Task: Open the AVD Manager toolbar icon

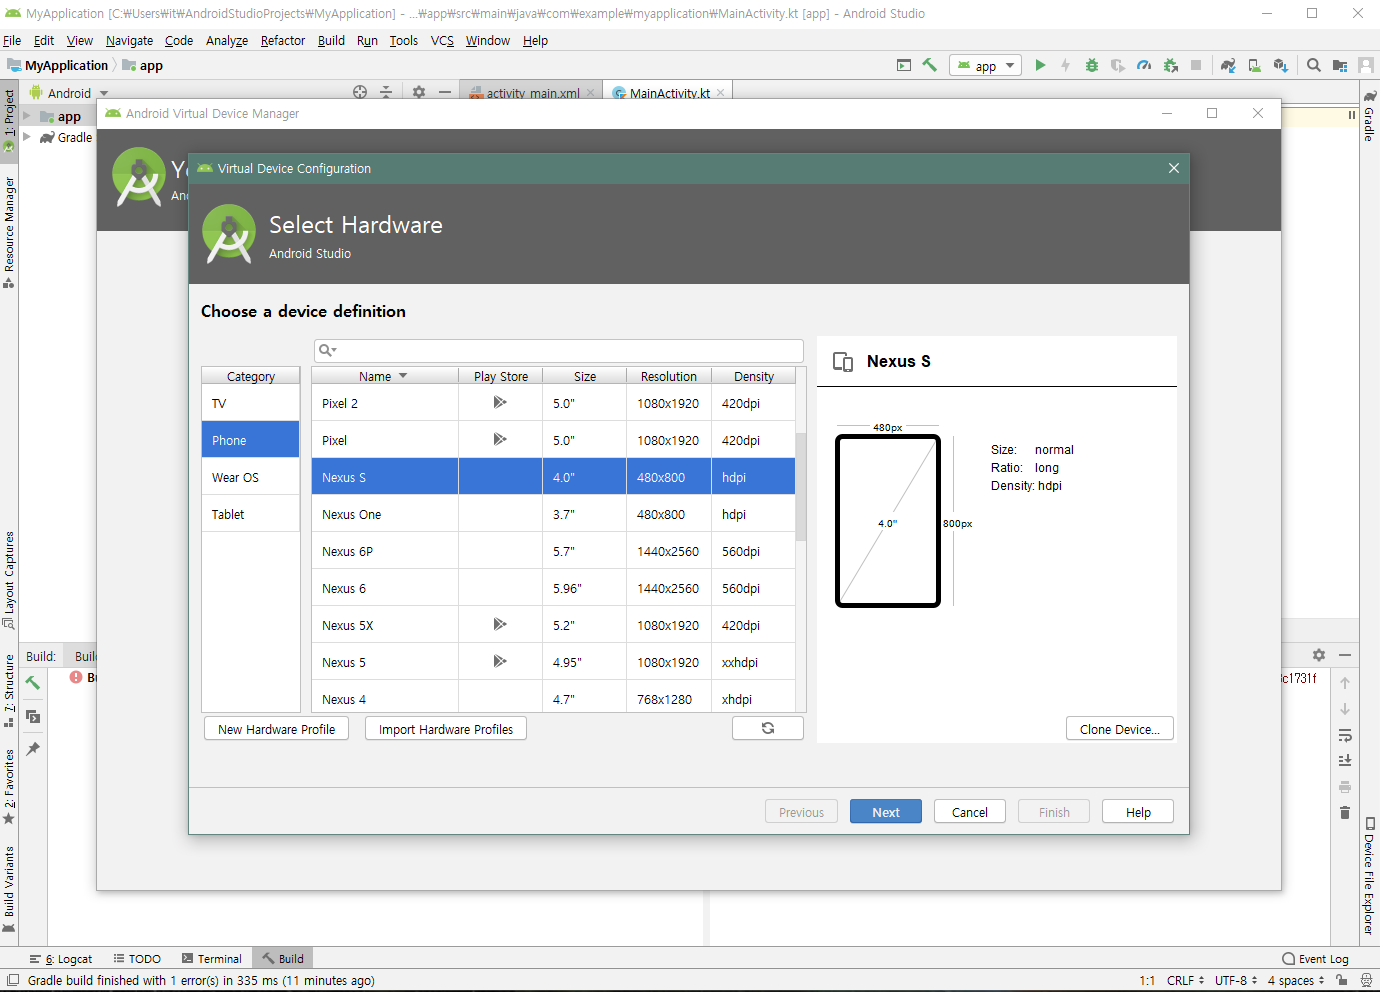Action: (x=1254, y=65)
